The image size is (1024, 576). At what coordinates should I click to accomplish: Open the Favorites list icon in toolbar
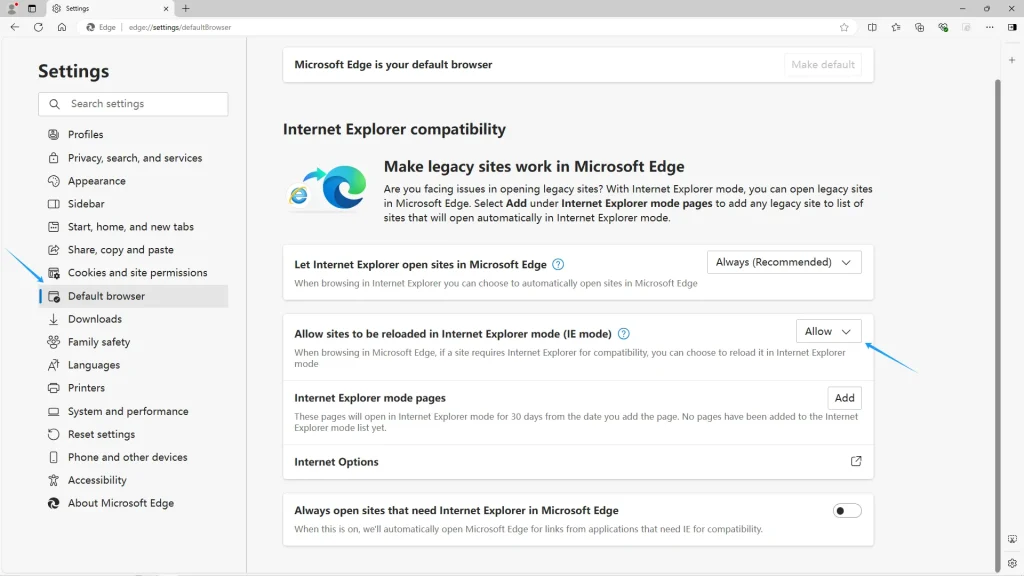[896, 27]
